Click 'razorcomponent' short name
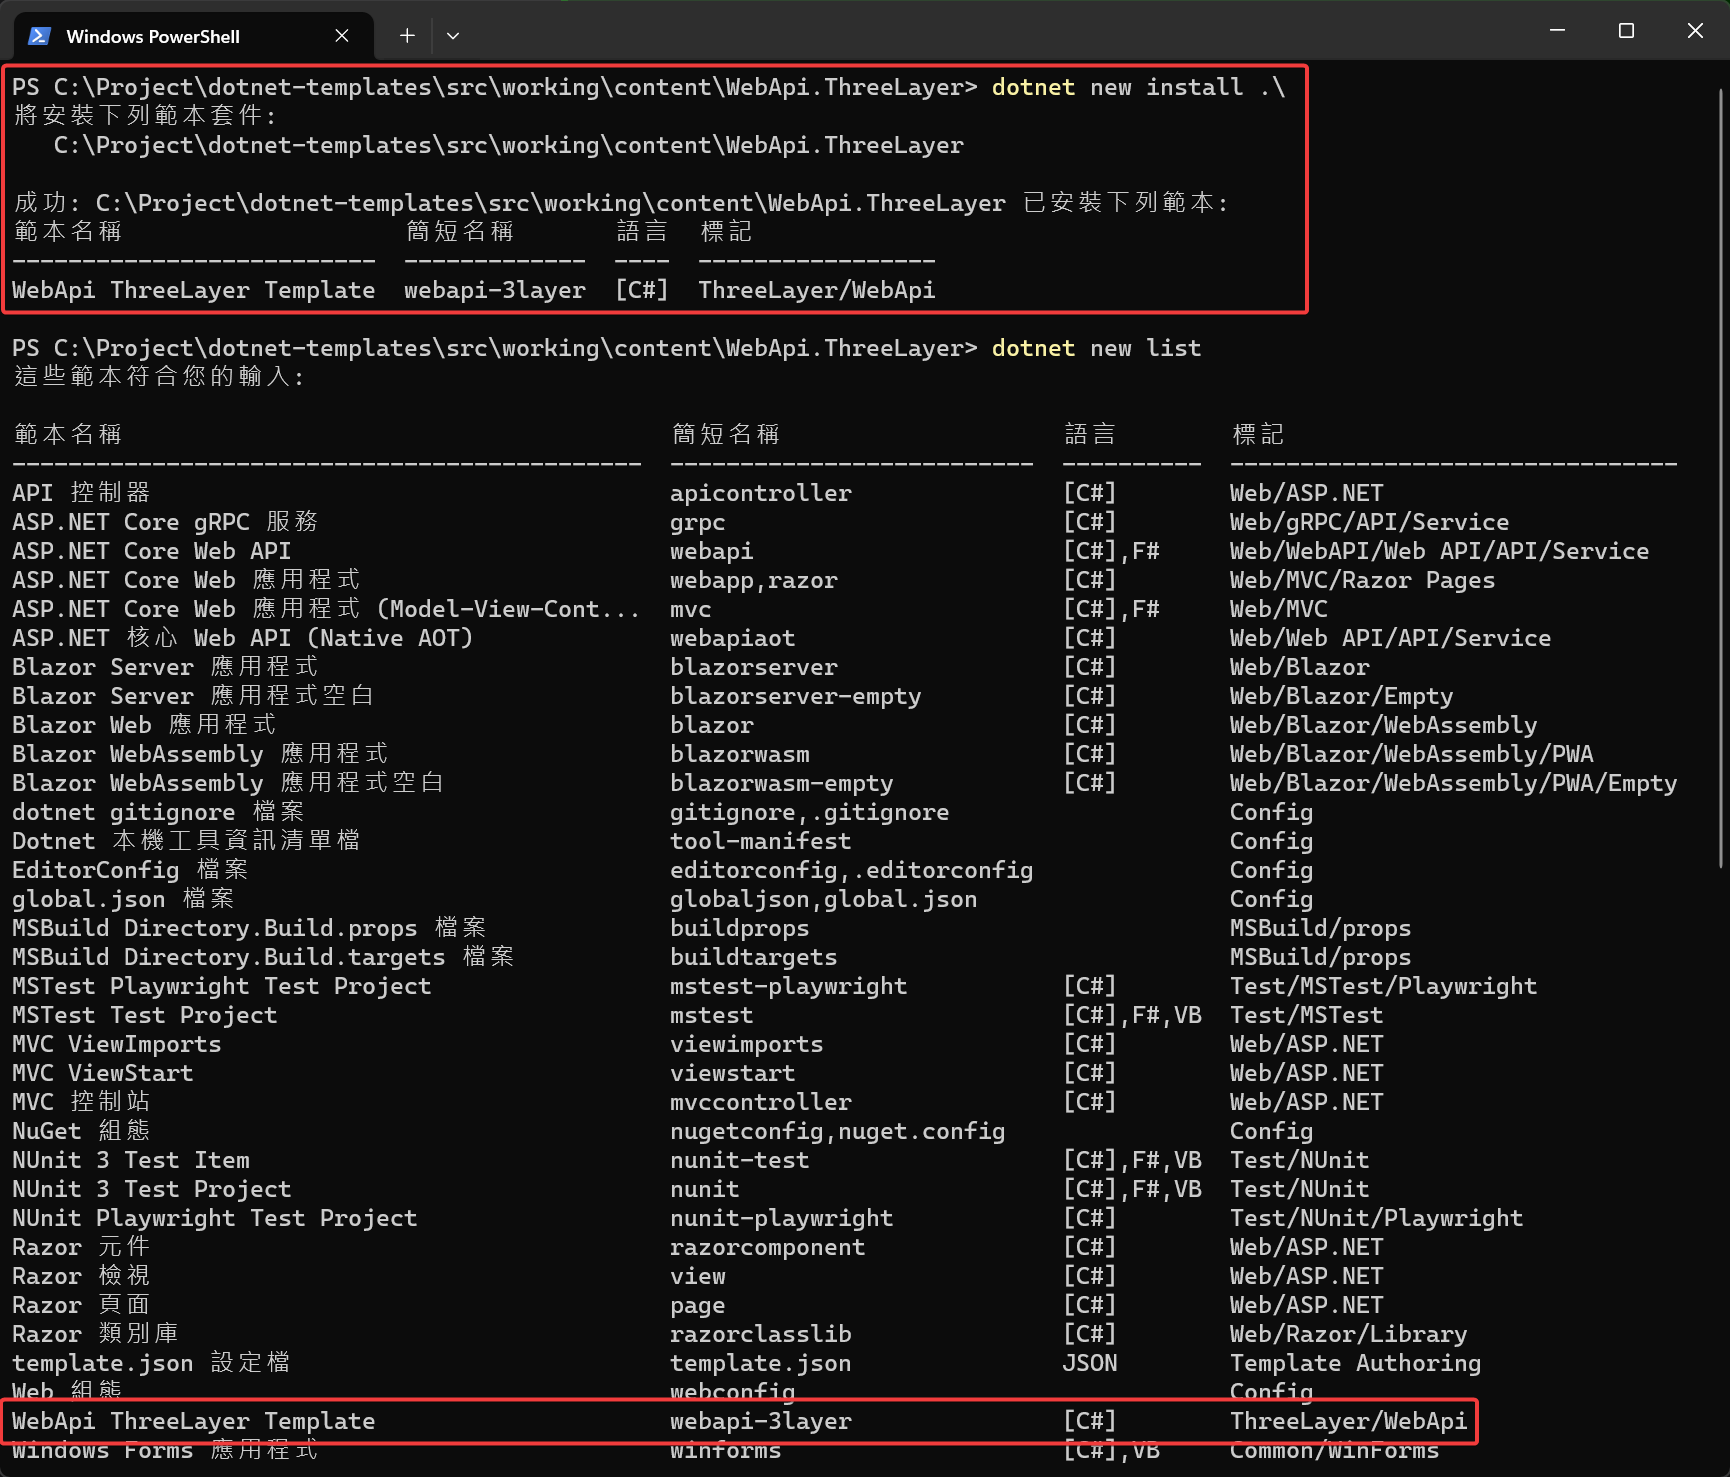The width and height of the screenshot is (1730, 1477). 768,1248
